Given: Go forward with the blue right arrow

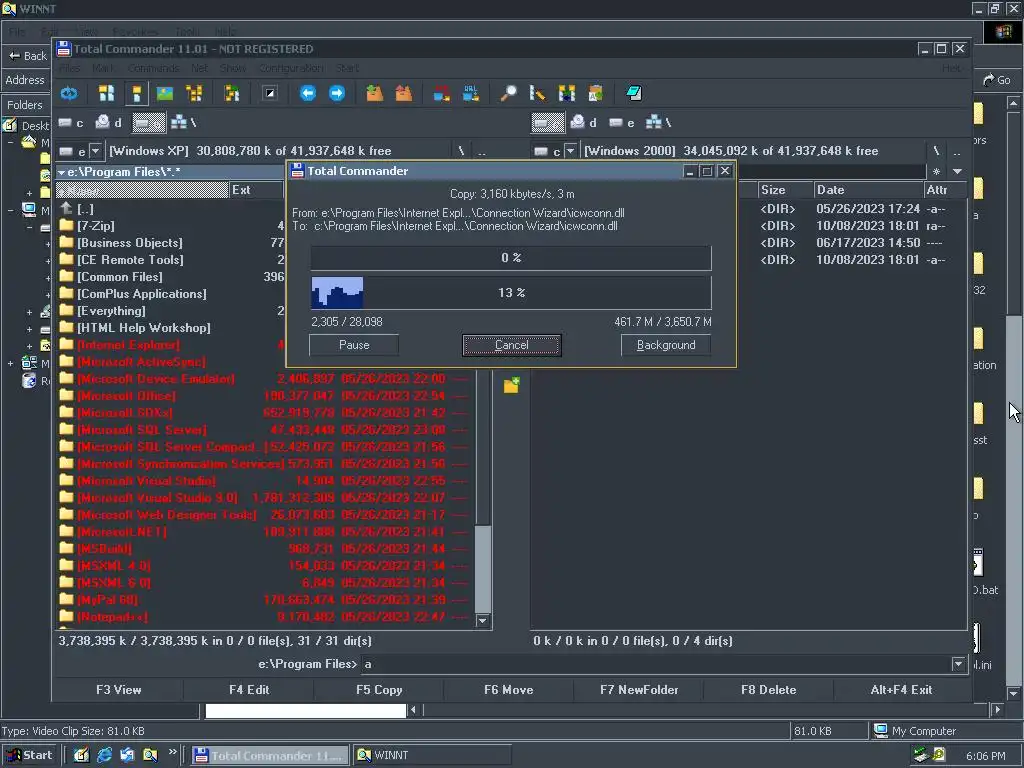Looking at the screenshot, I should coord(336,93).
